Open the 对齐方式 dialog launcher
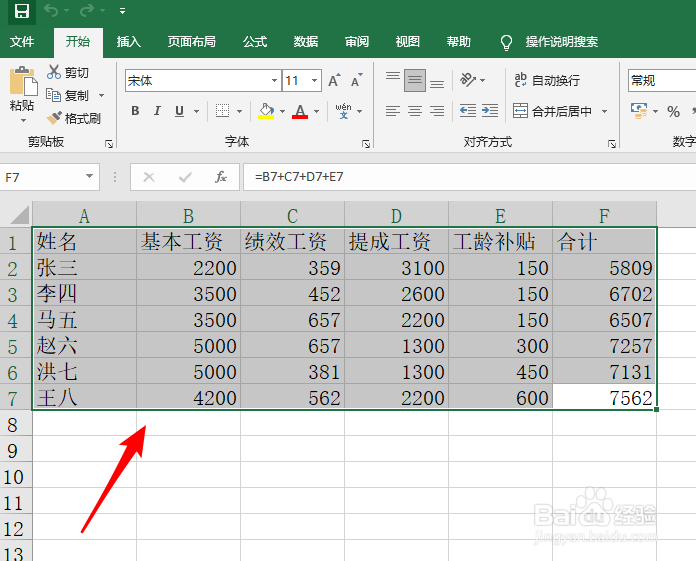Screen dimensions: 696x561 [x=612, y=143]
